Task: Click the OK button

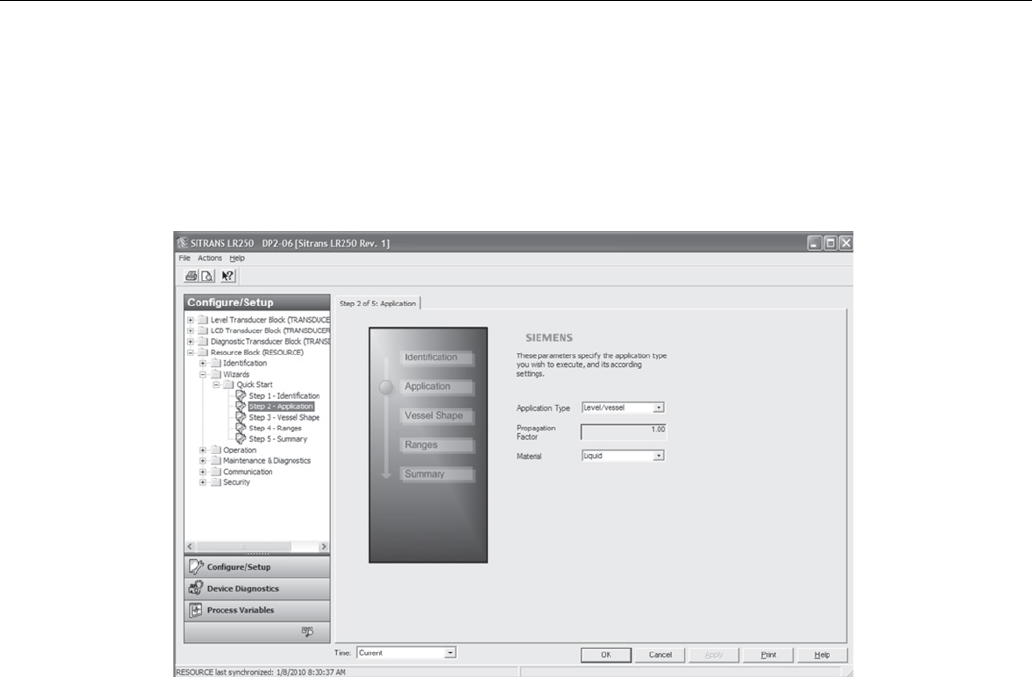Action: 606,655
